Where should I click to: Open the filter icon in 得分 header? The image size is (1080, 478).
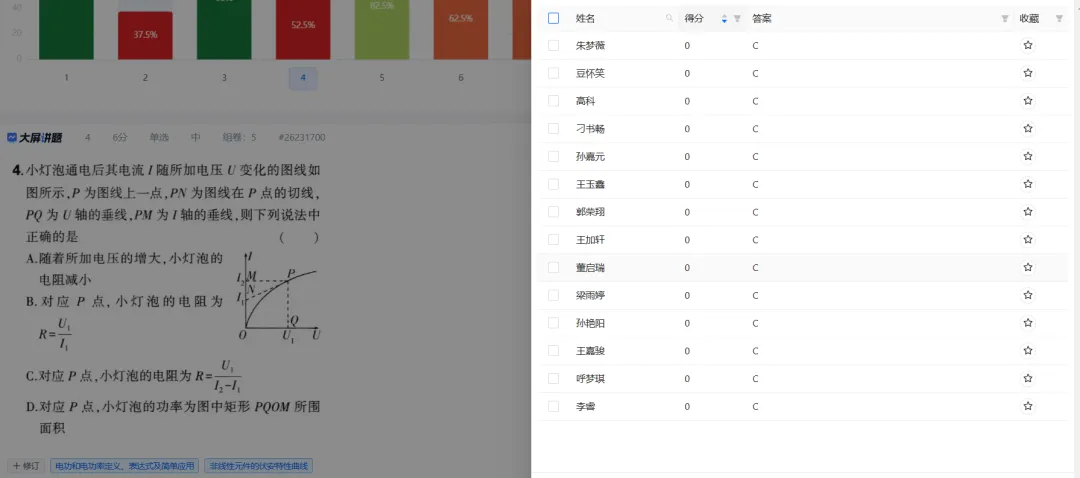[x=737, y=19]
